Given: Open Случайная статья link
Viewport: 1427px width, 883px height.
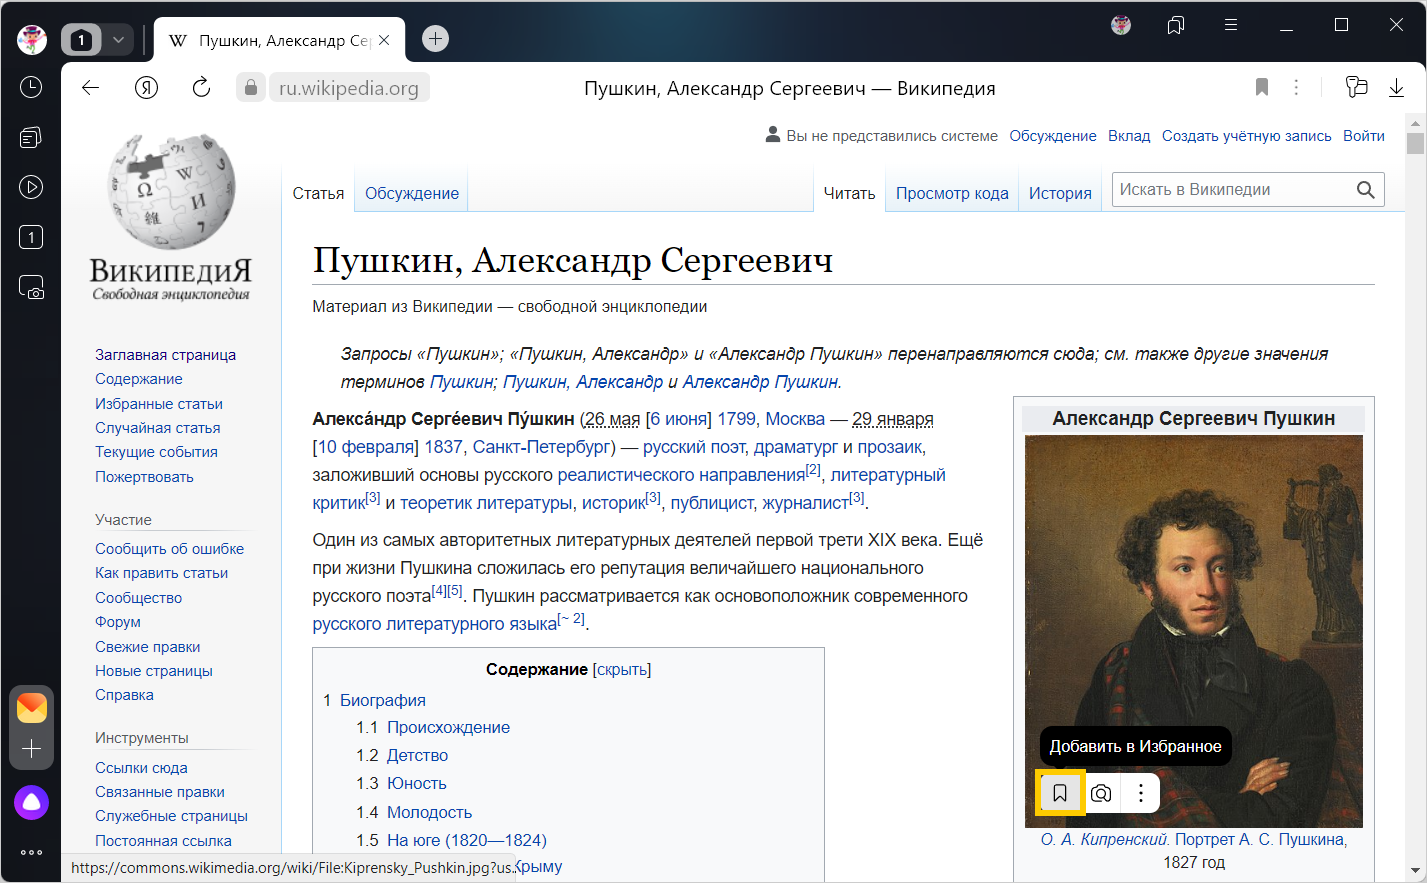Looking at the screenshot, I should tap(158, 428).
